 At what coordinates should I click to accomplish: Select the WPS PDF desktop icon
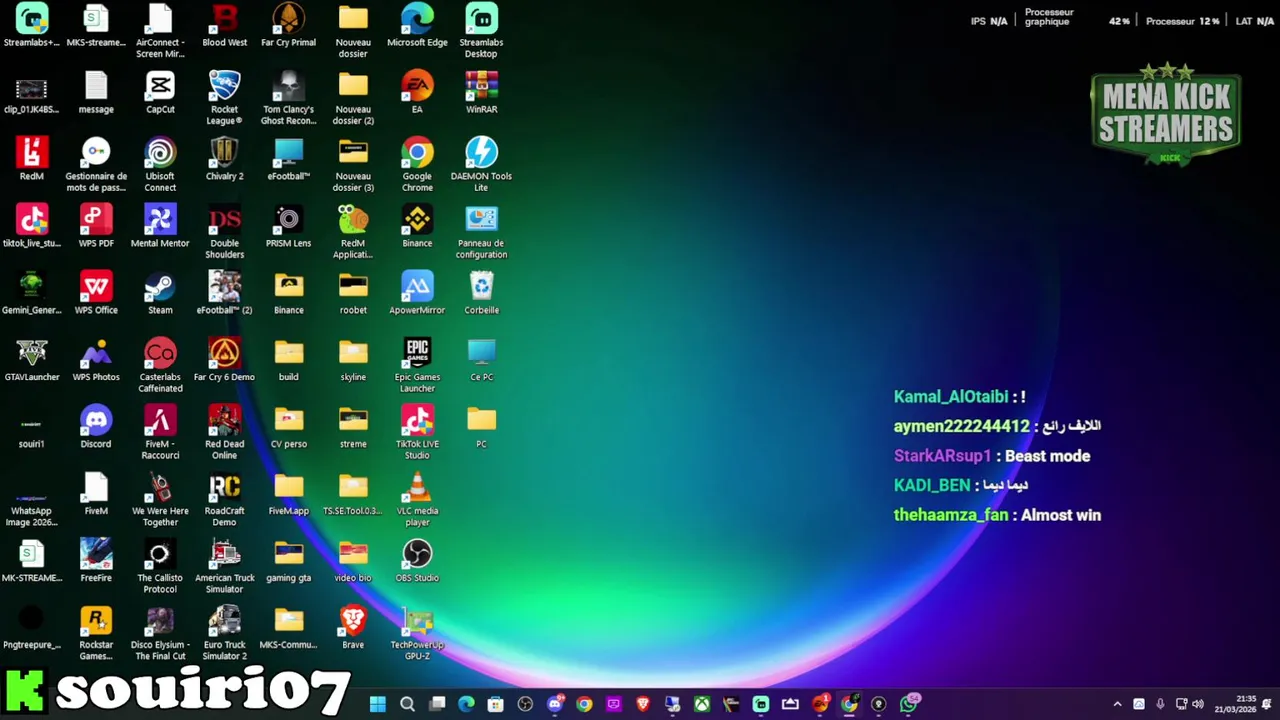96,227
